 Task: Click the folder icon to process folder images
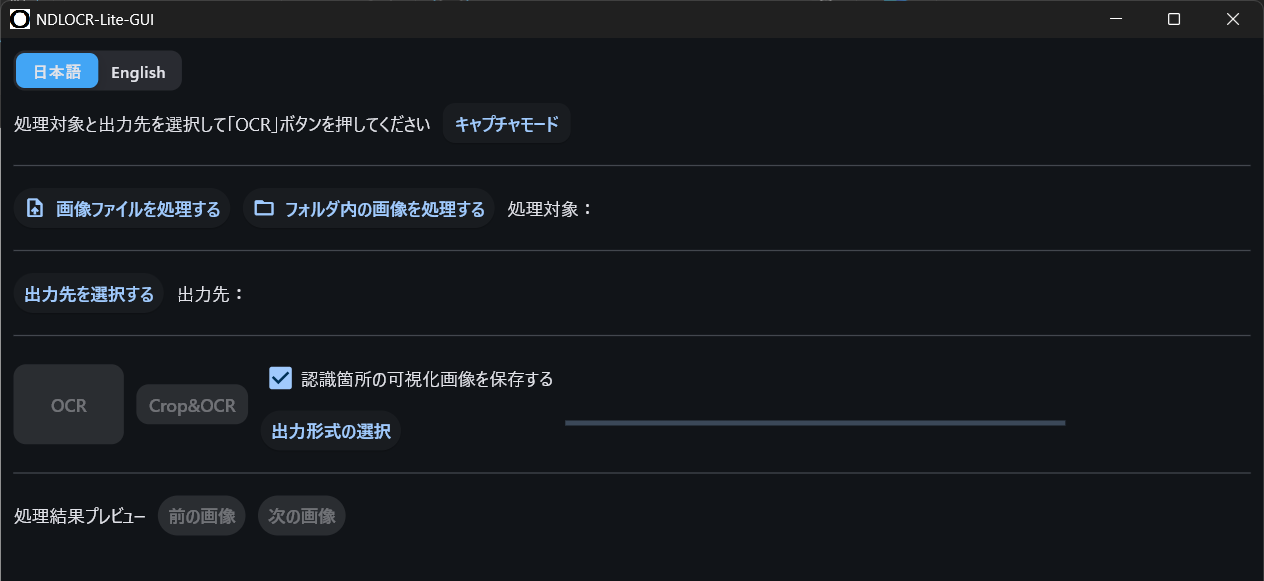tap(264, 209)
